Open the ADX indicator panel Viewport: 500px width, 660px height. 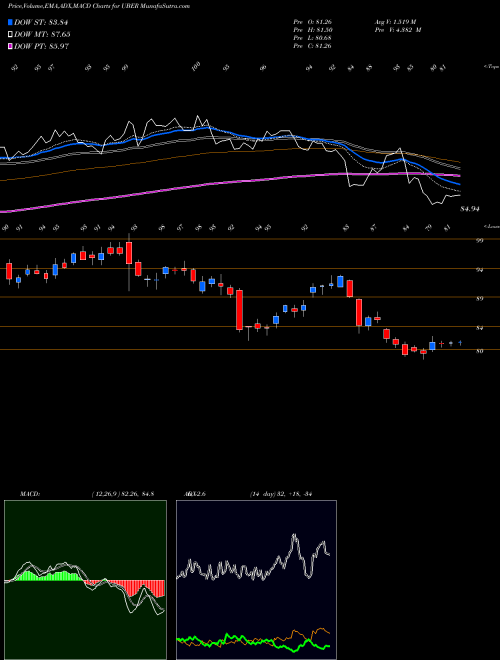coord(256,580)
